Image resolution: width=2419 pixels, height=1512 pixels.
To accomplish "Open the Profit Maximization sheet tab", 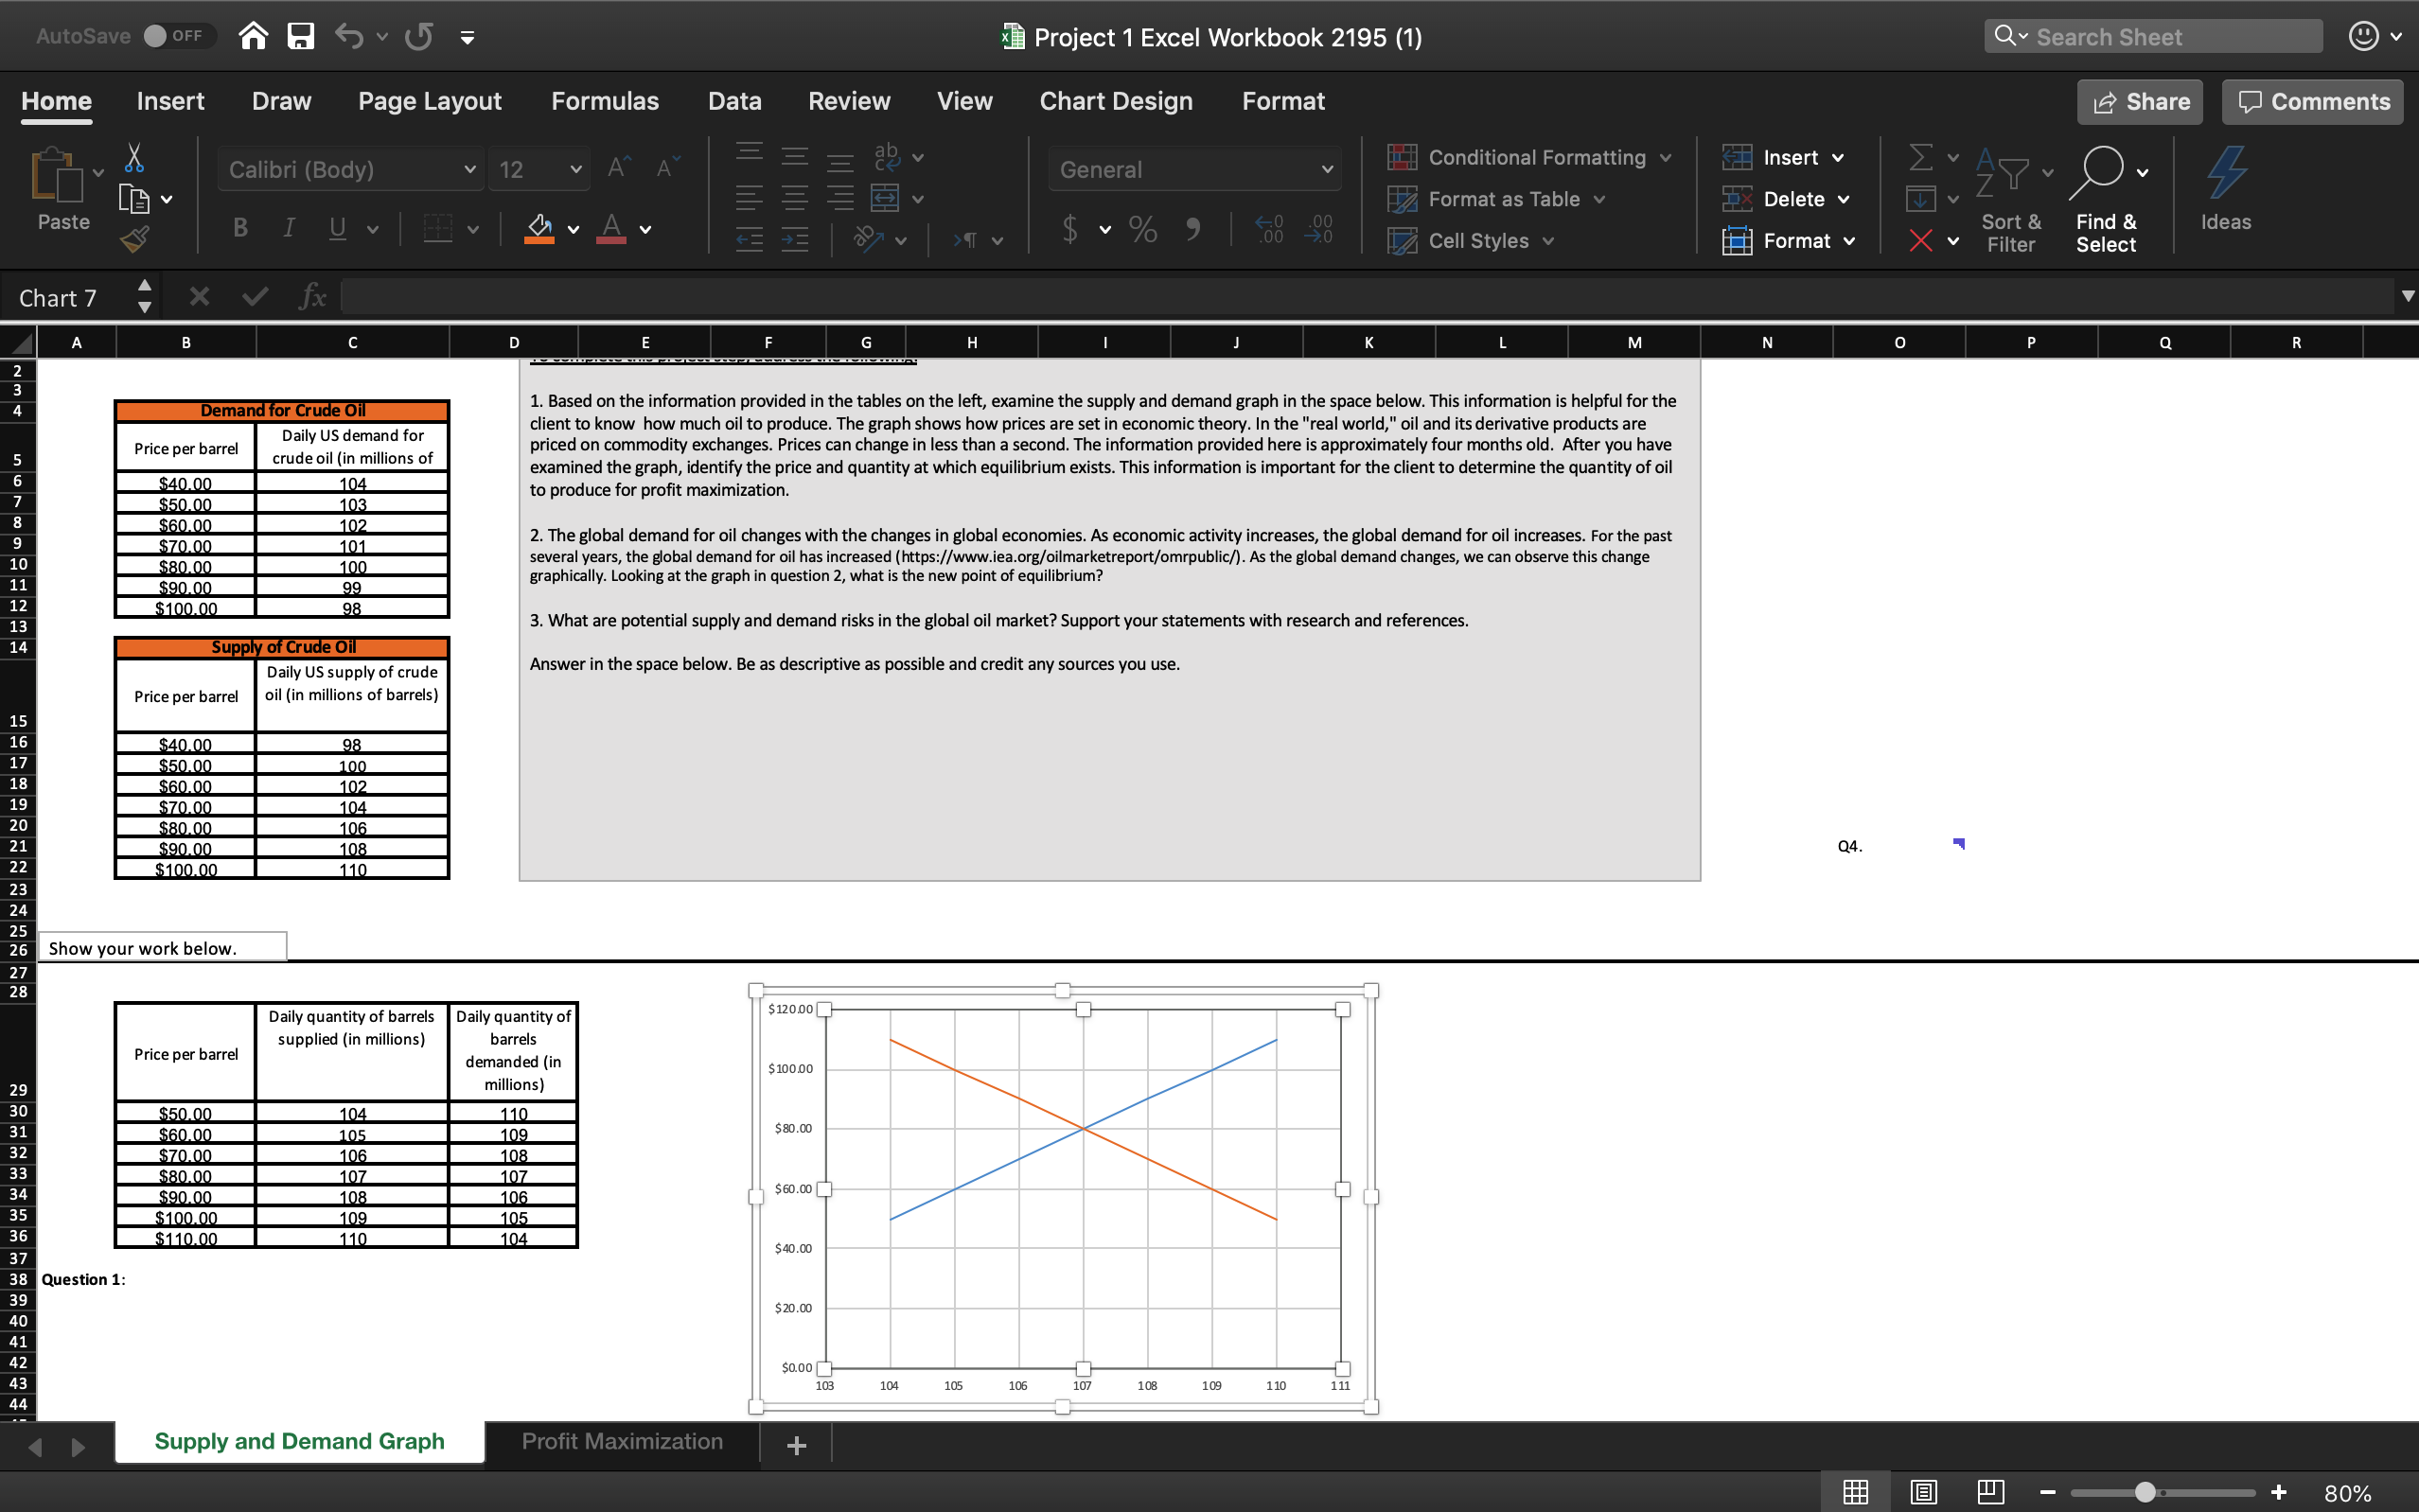I will click(621, 1441).
